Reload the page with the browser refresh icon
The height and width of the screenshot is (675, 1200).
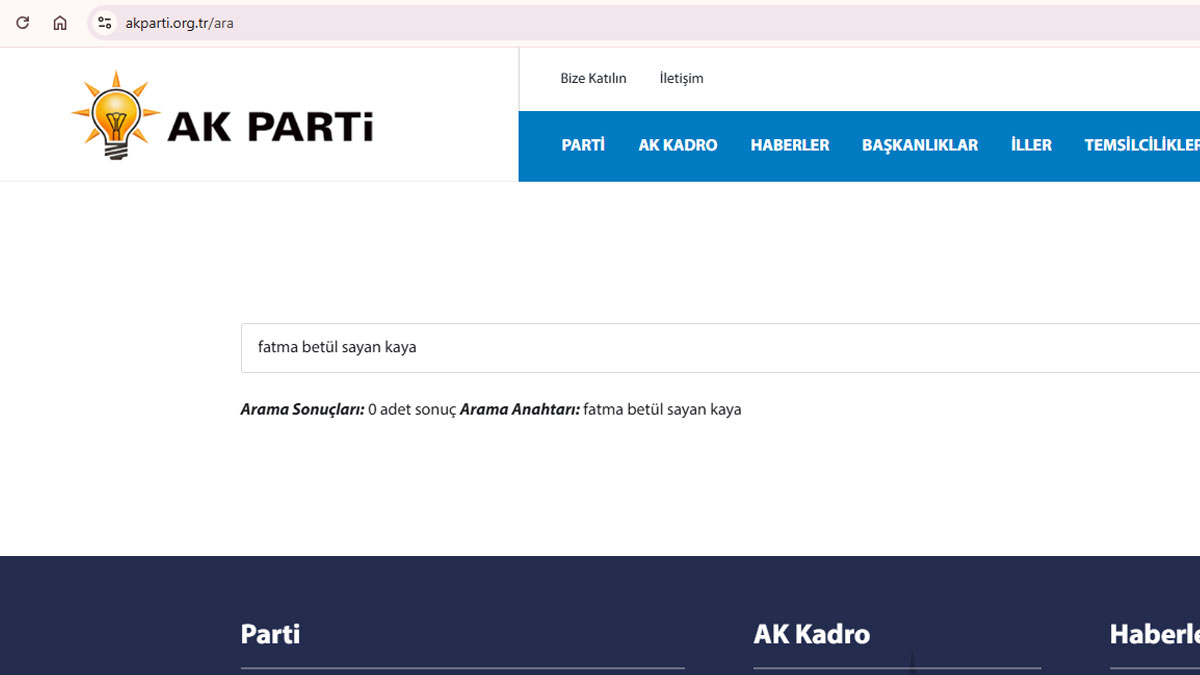tap(22, 23)
